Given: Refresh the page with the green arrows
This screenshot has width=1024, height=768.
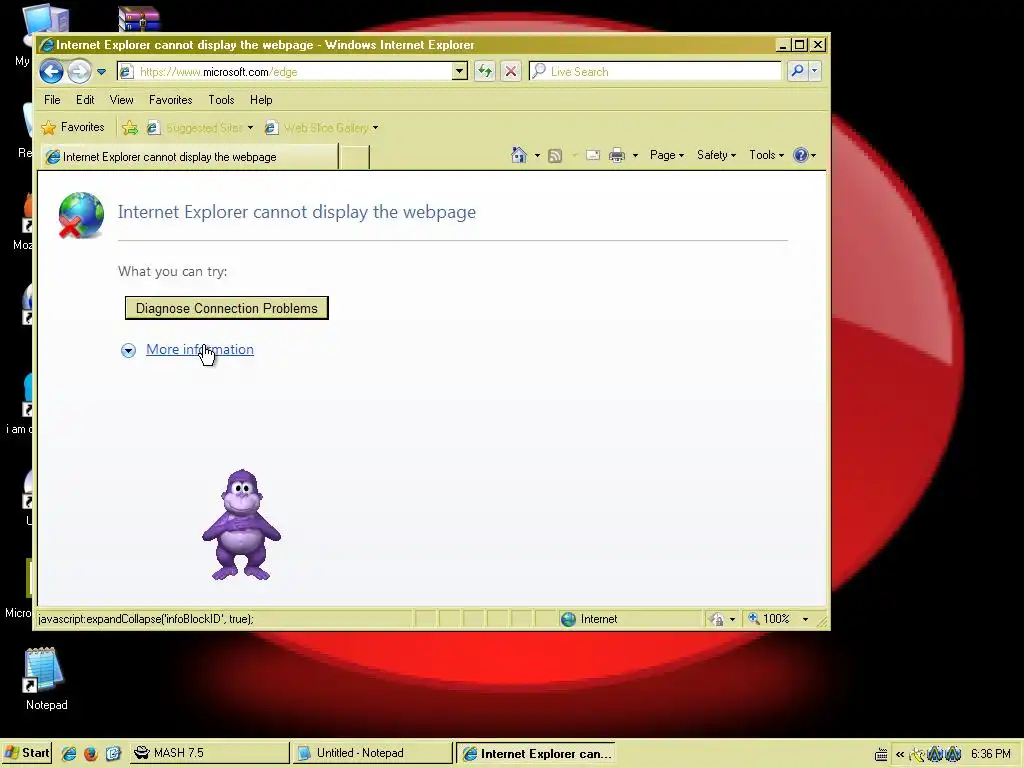Looking at the screenshot, I should (x=485, y=71).
